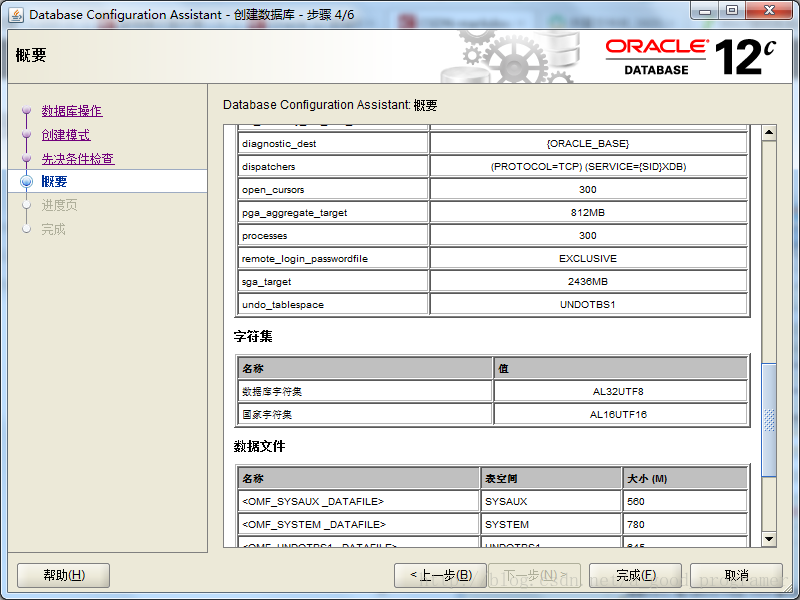Close the Database Configuration Assistant window
Viewport: 800px width, 600px height.
coord(769,11)
